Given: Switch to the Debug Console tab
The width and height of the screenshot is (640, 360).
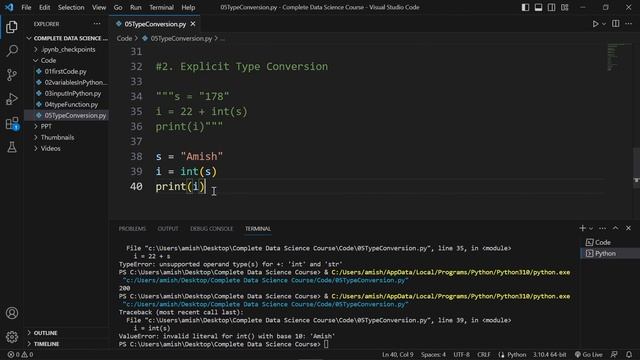Looking at the screenshot, I should (x=211, y=229).
